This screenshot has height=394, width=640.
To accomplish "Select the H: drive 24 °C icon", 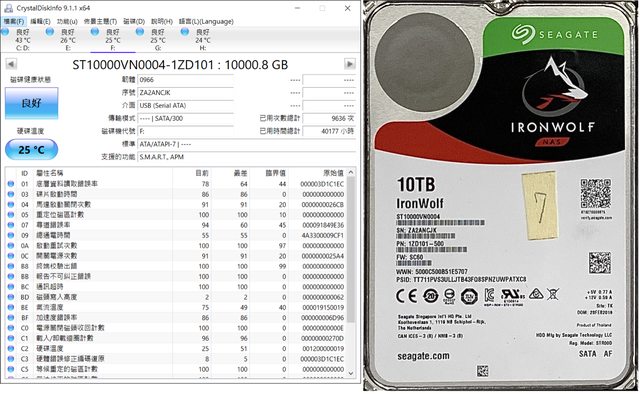I will pyautogui.click(x=184, y=32).
